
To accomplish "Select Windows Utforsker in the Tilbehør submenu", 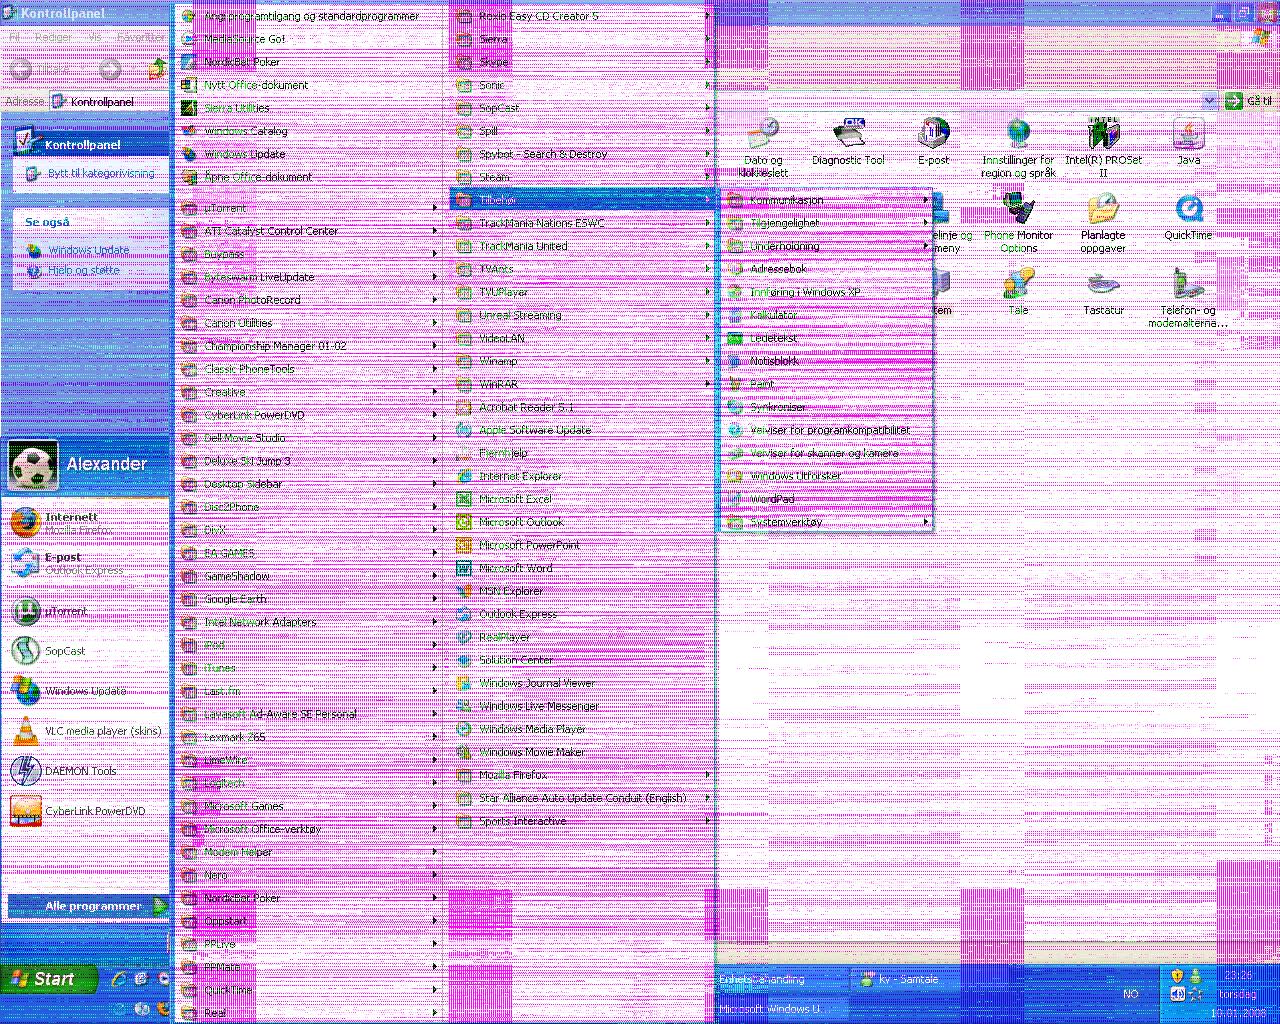I will (826, 476).
